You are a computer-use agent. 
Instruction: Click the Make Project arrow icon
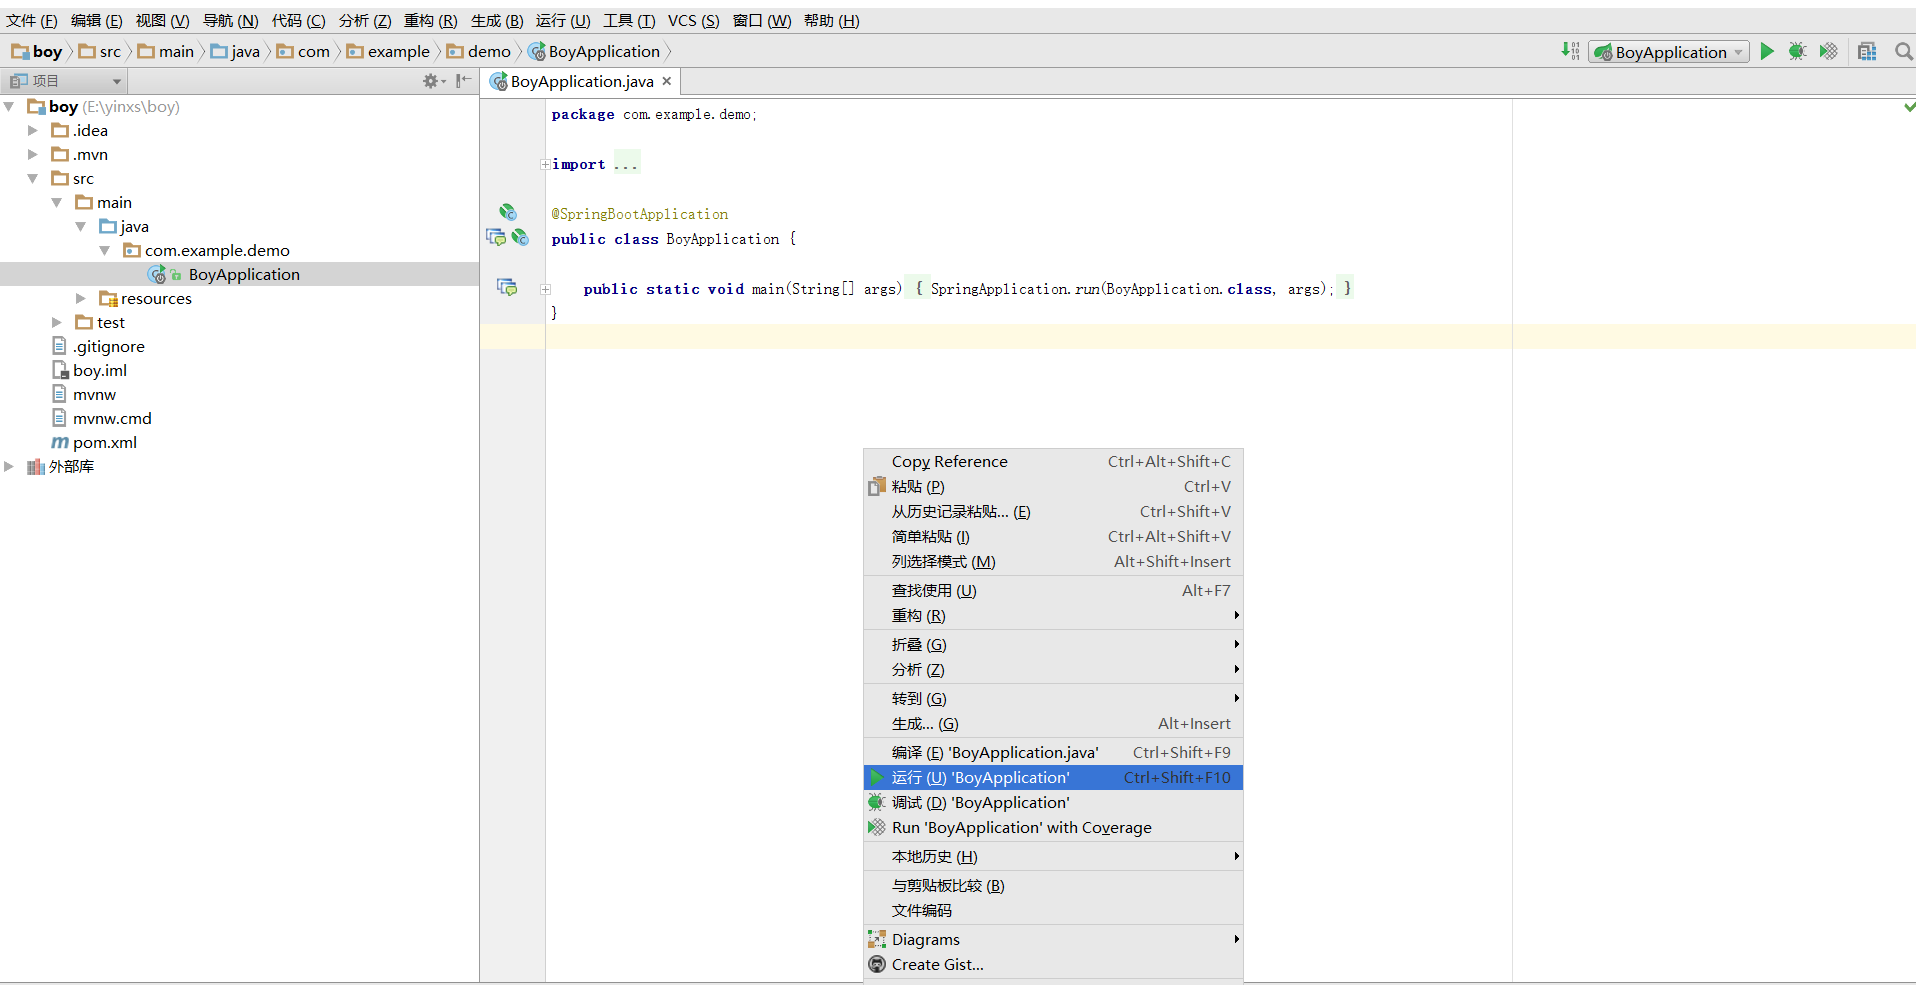pos(1570,51)
